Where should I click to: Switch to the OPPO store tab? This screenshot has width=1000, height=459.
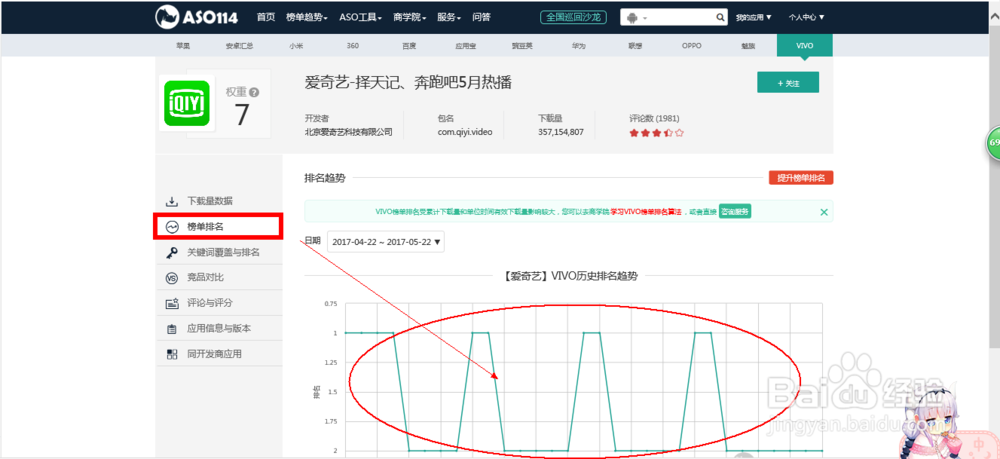(691, 46)
